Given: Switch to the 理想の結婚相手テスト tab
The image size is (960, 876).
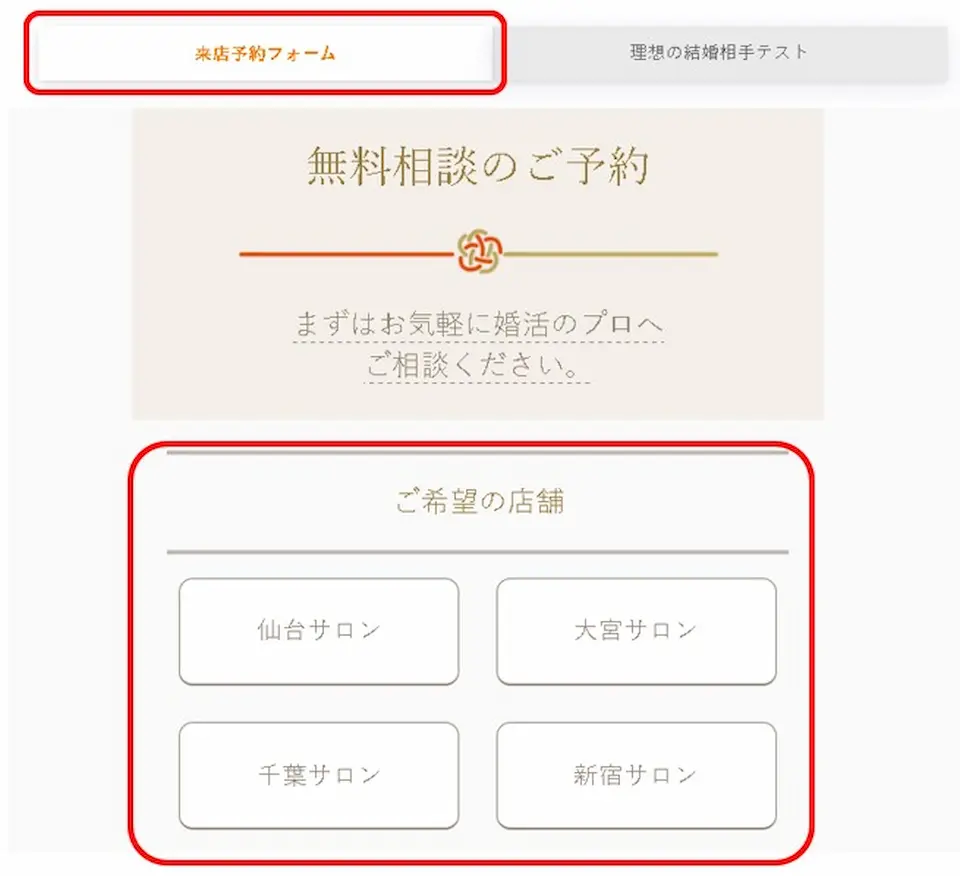Looking at the screenshot, I should pos(720,53).
